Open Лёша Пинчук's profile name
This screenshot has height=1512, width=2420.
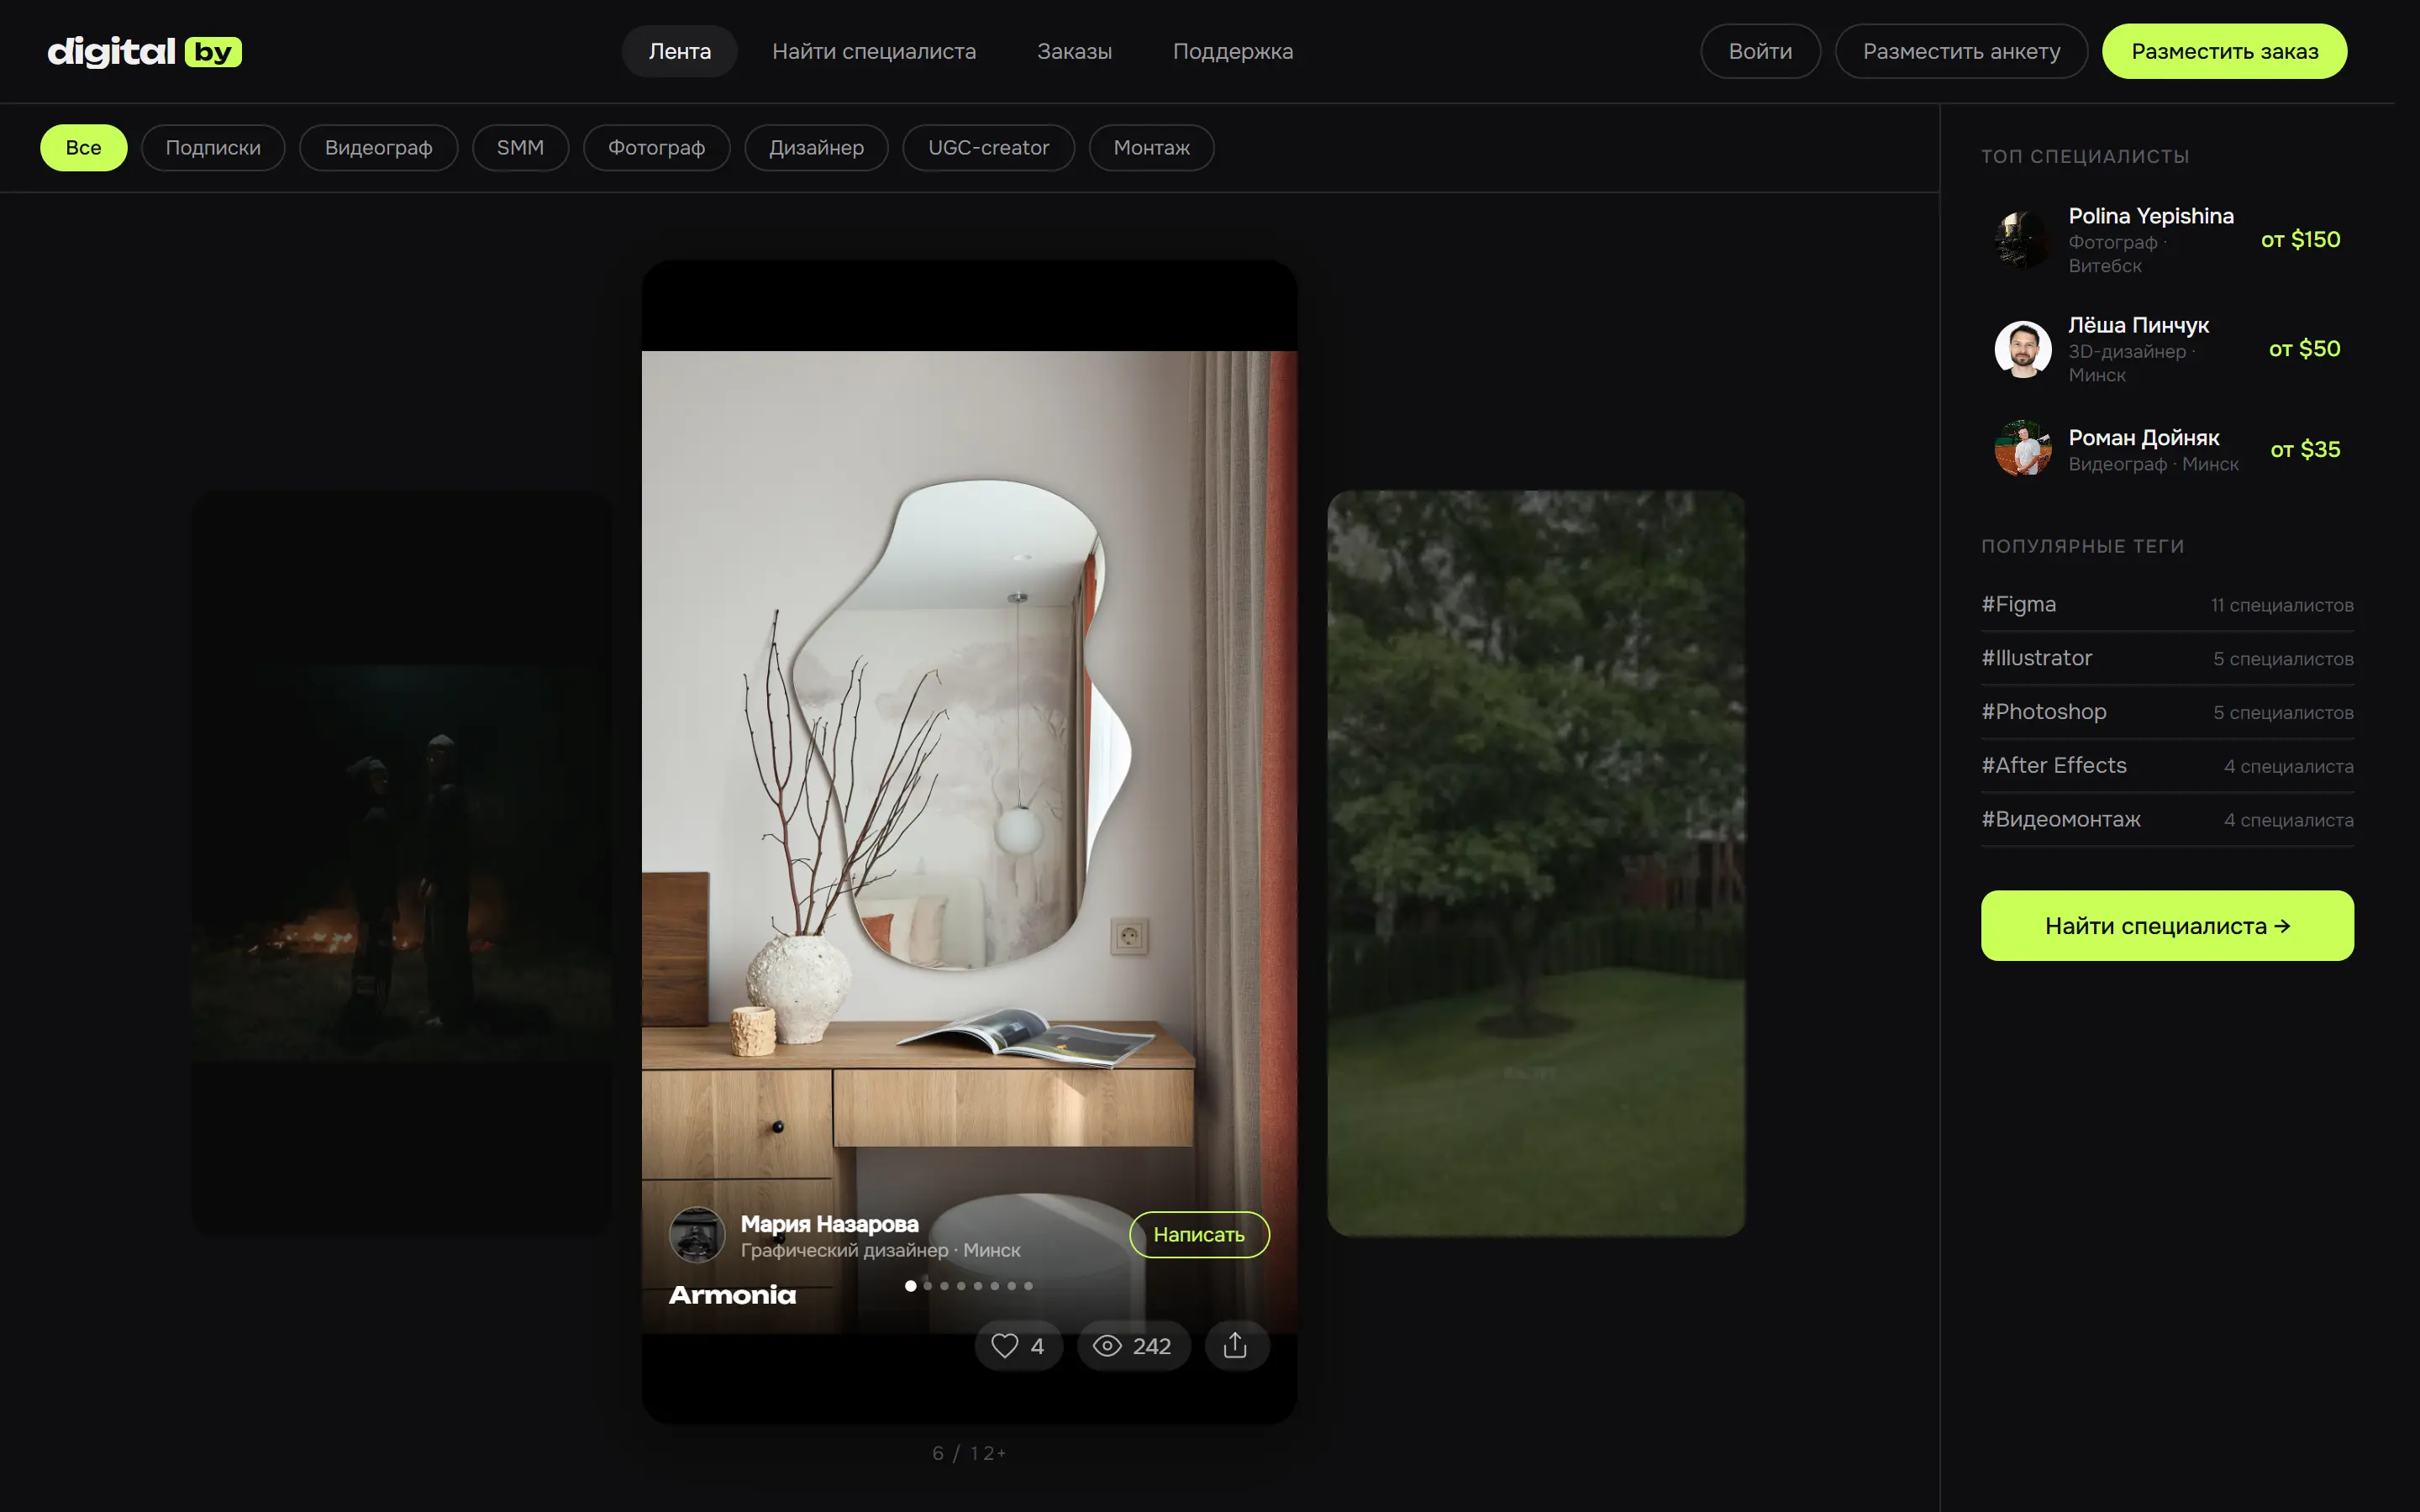click(2138, 326)
